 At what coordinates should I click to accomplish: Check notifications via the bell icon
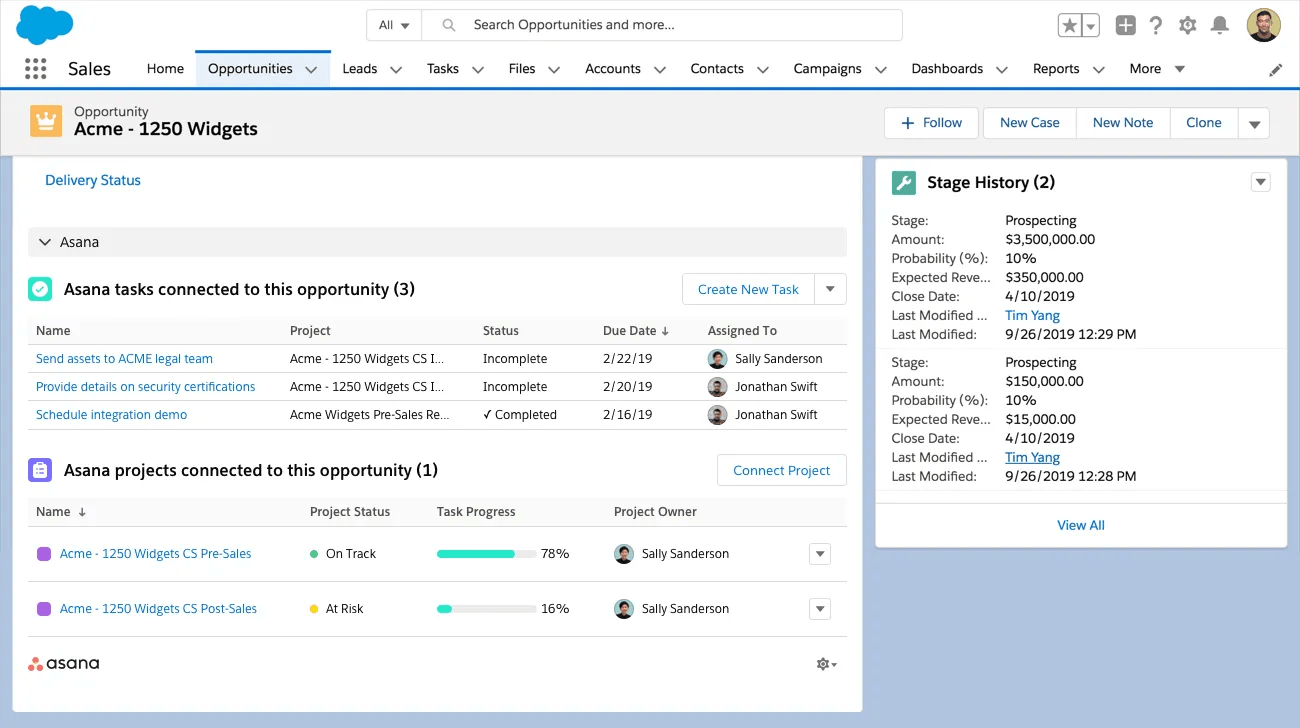point(1220,25)
